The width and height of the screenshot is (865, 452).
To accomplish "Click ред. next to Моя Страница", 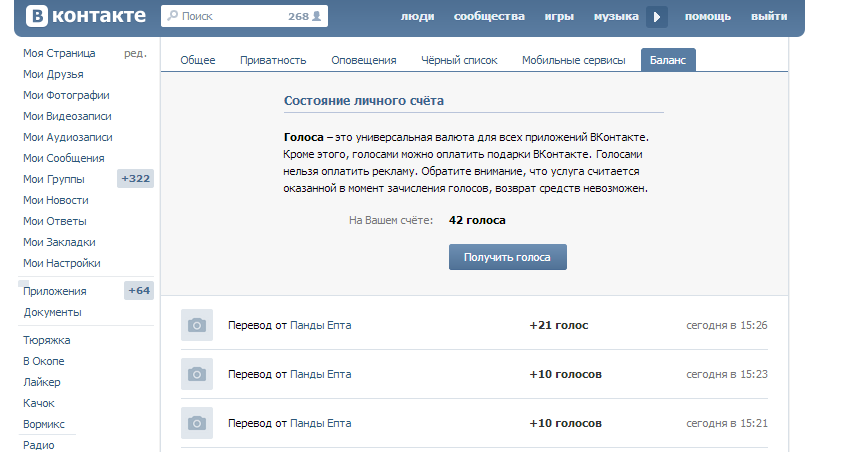I will click(135, 53).
